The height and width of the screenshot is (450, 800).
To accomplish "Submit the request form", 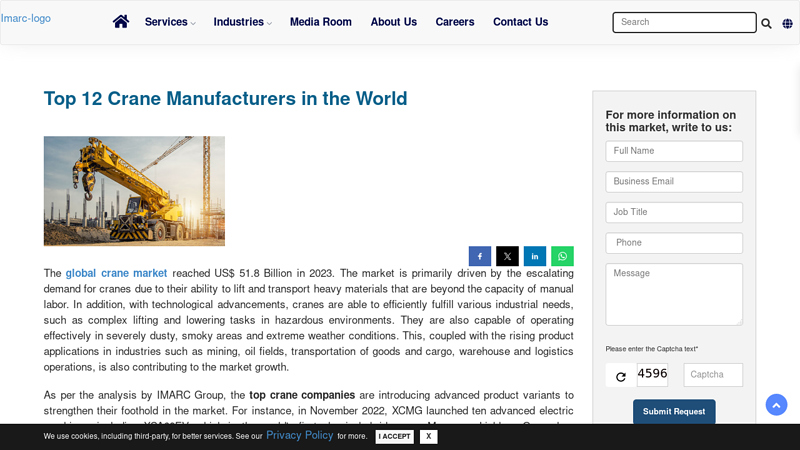I will pos(674,412).
